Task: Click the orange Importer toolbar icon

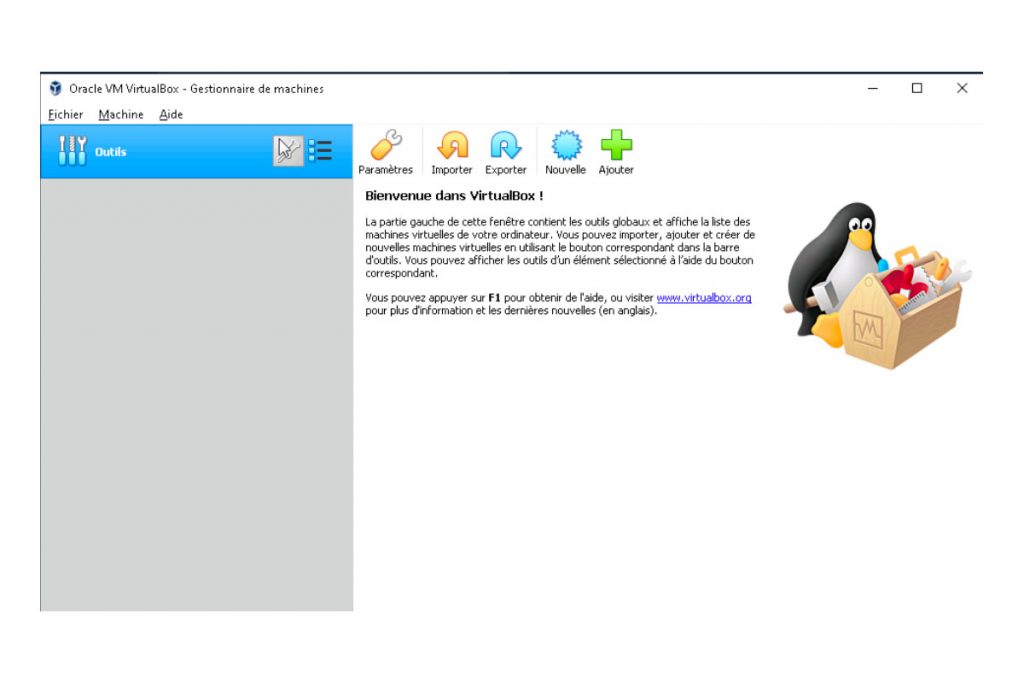Action: (x=451, y=148)
